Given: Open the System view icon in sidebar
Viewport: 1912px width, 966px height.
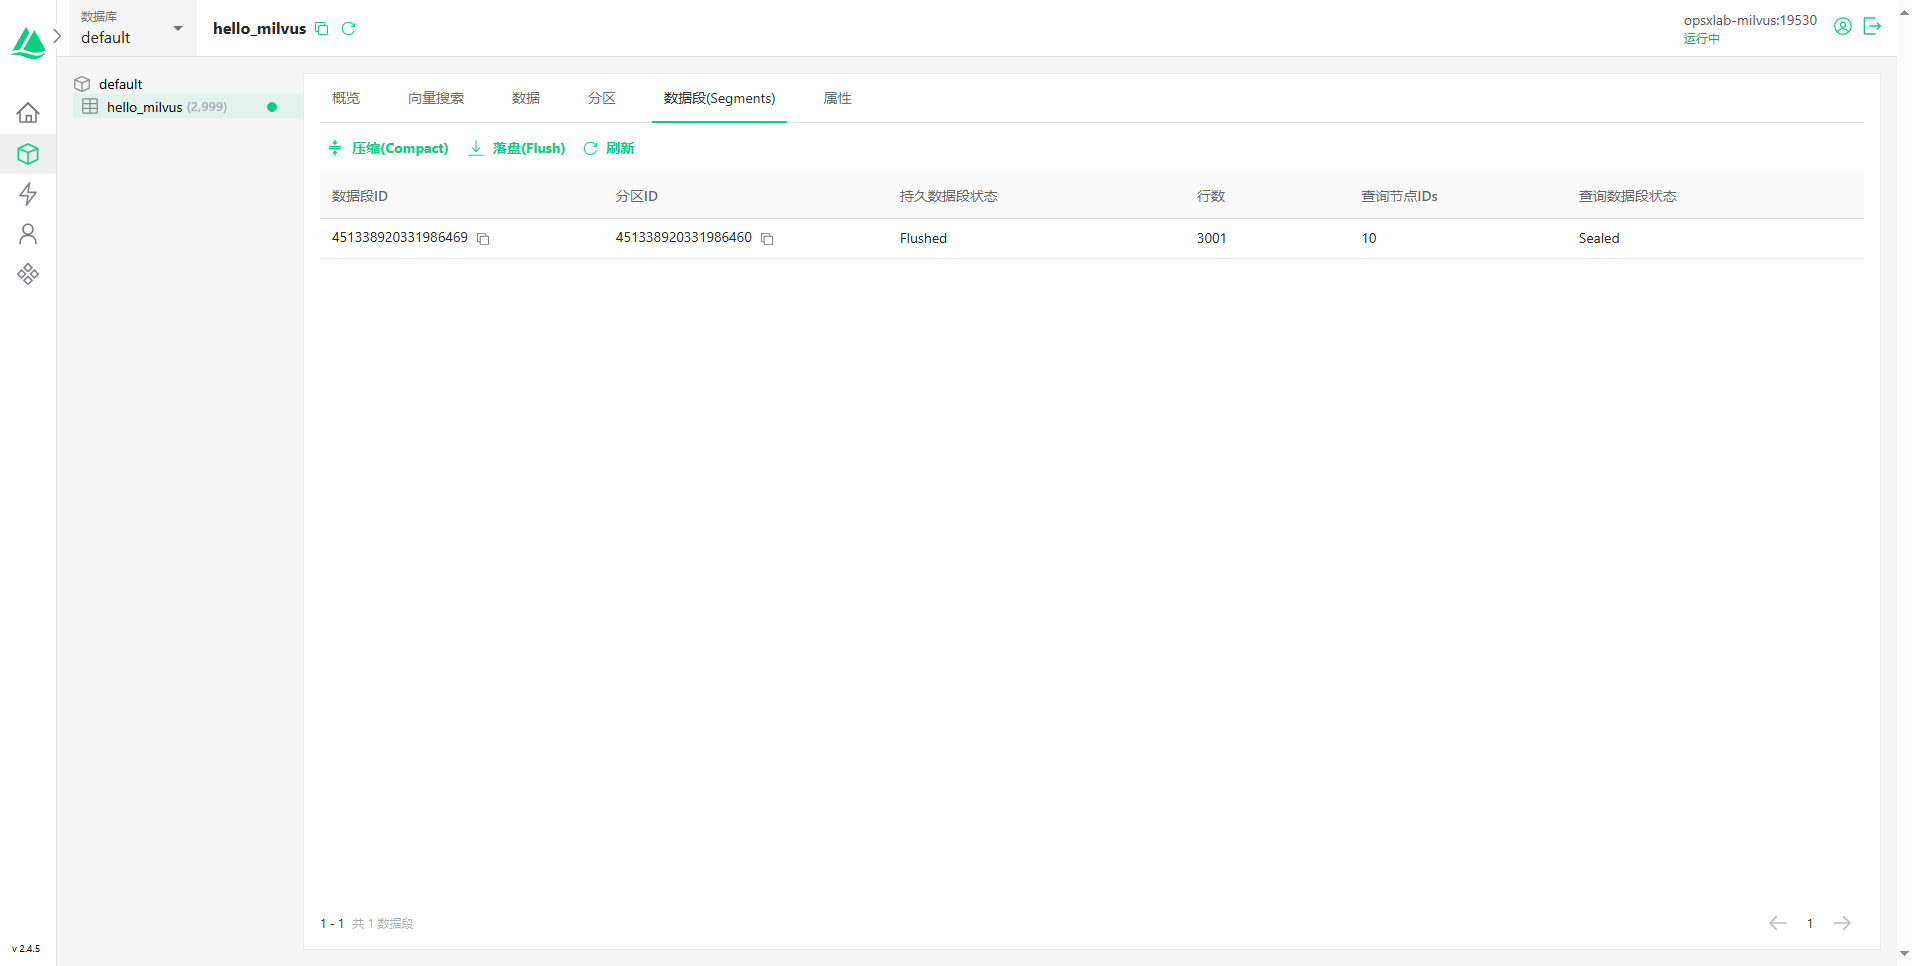Looking at the screenshot, I should point(28,274).
